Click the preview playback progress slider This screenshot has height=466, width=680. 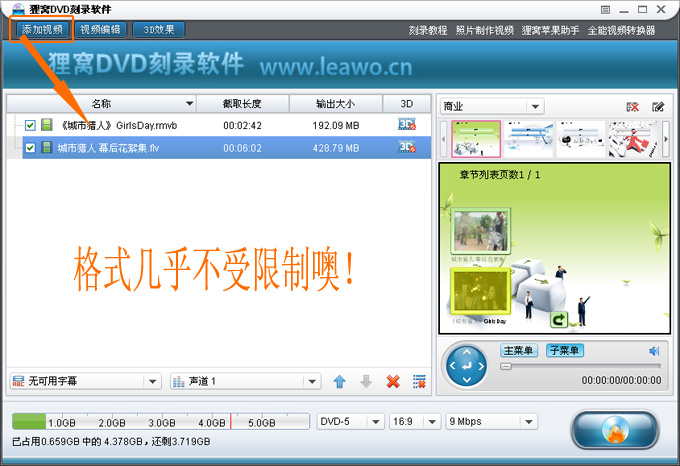580,366
